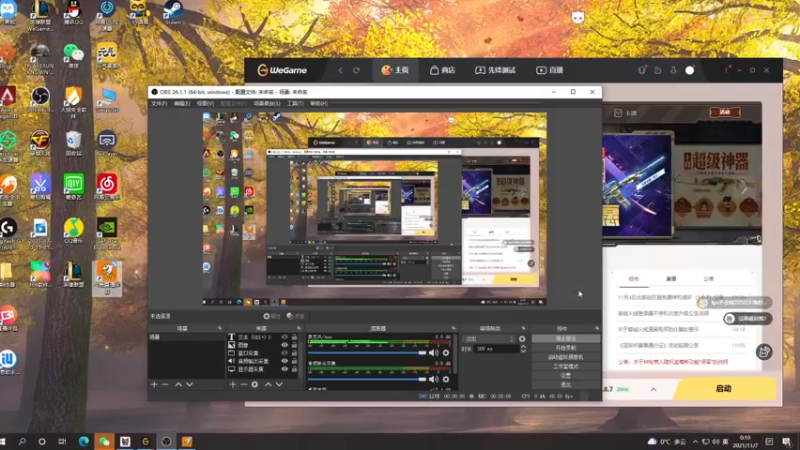800x450 pixels.
Task: Open OBS Studio desktop shortcut
Action: point(40,99)
